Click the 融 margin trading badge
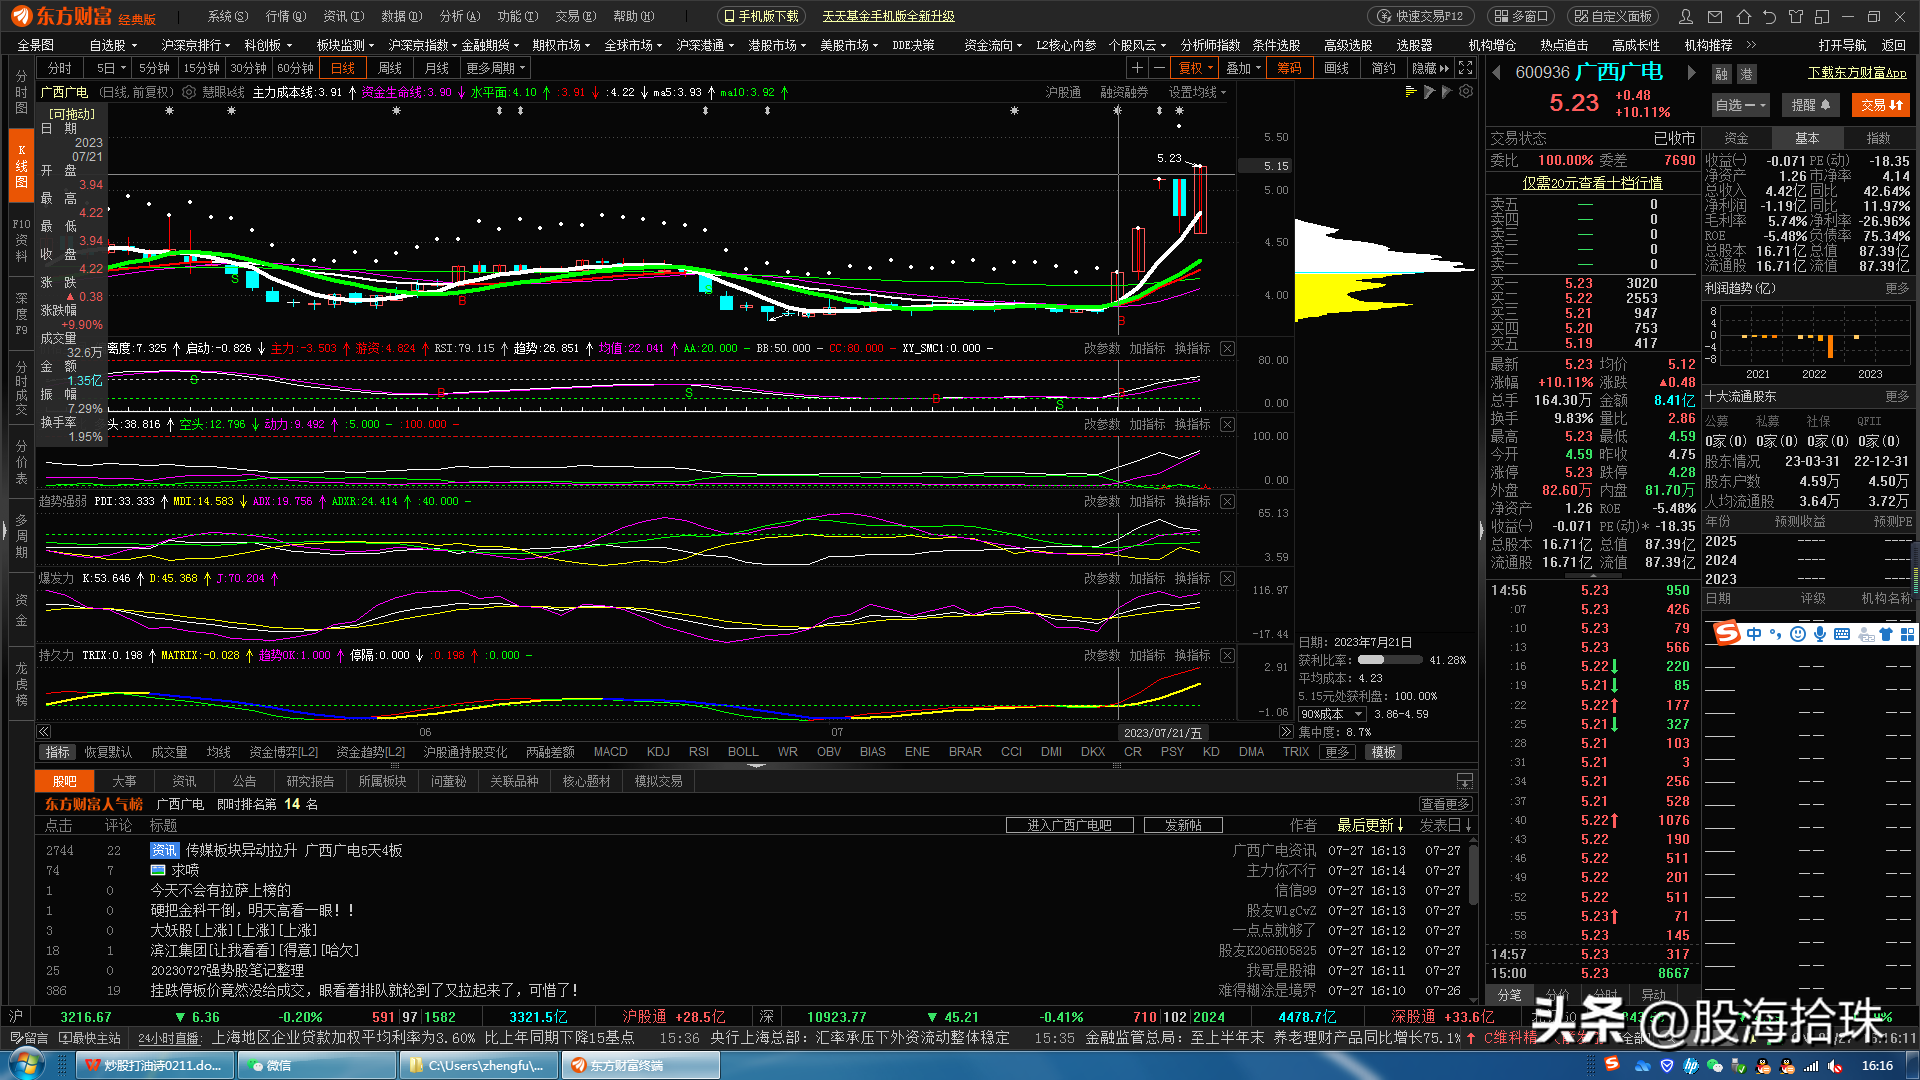The width and height of the screenshot is (1920, 1080). (x=1721, y=74)
